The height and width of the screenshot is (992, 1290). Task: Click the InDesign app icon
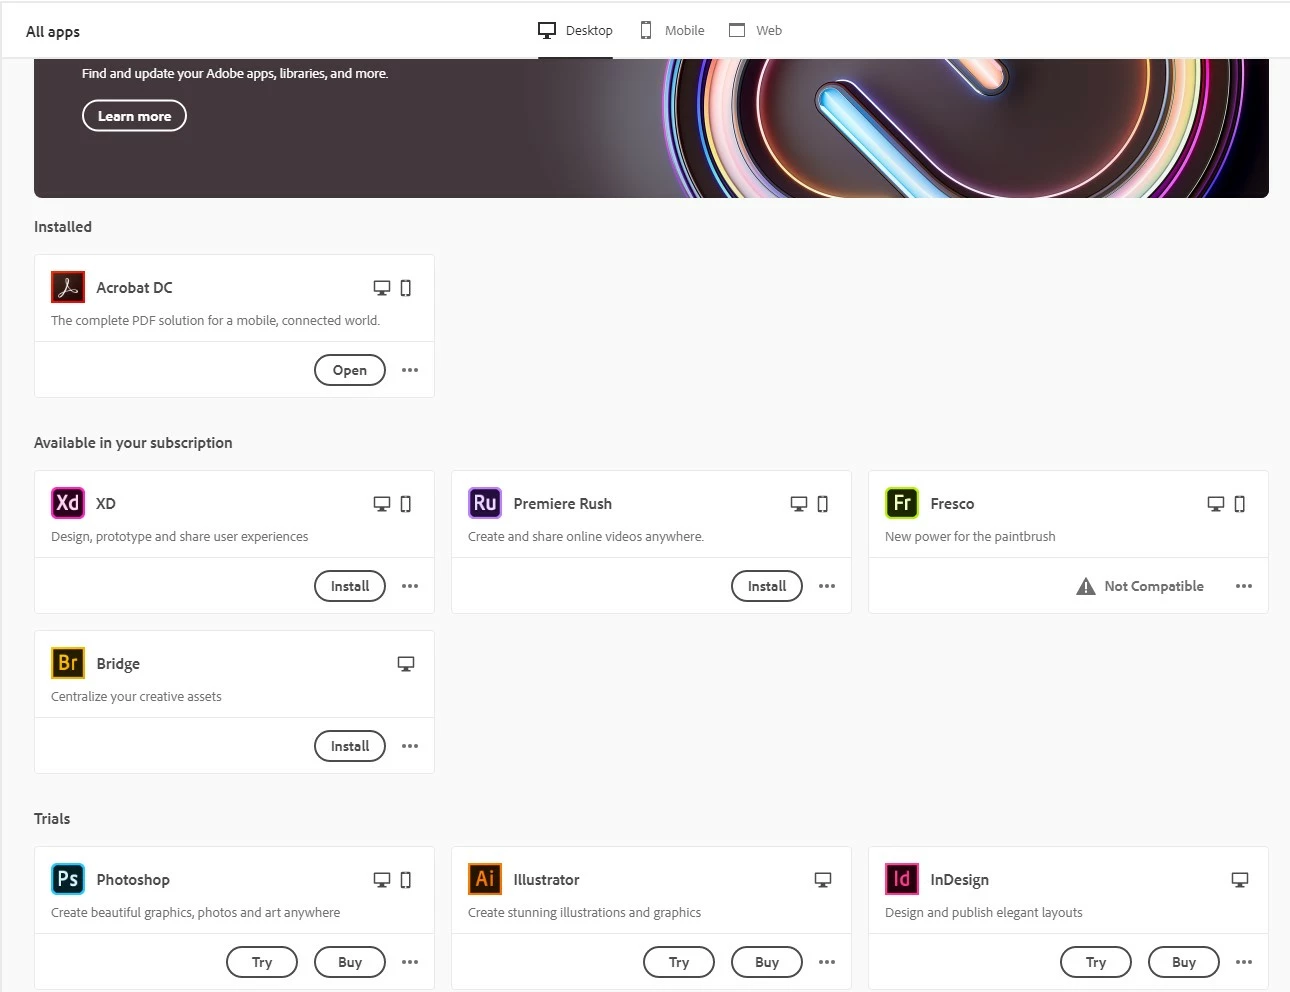pyautogui.click(x=902, y=879)
